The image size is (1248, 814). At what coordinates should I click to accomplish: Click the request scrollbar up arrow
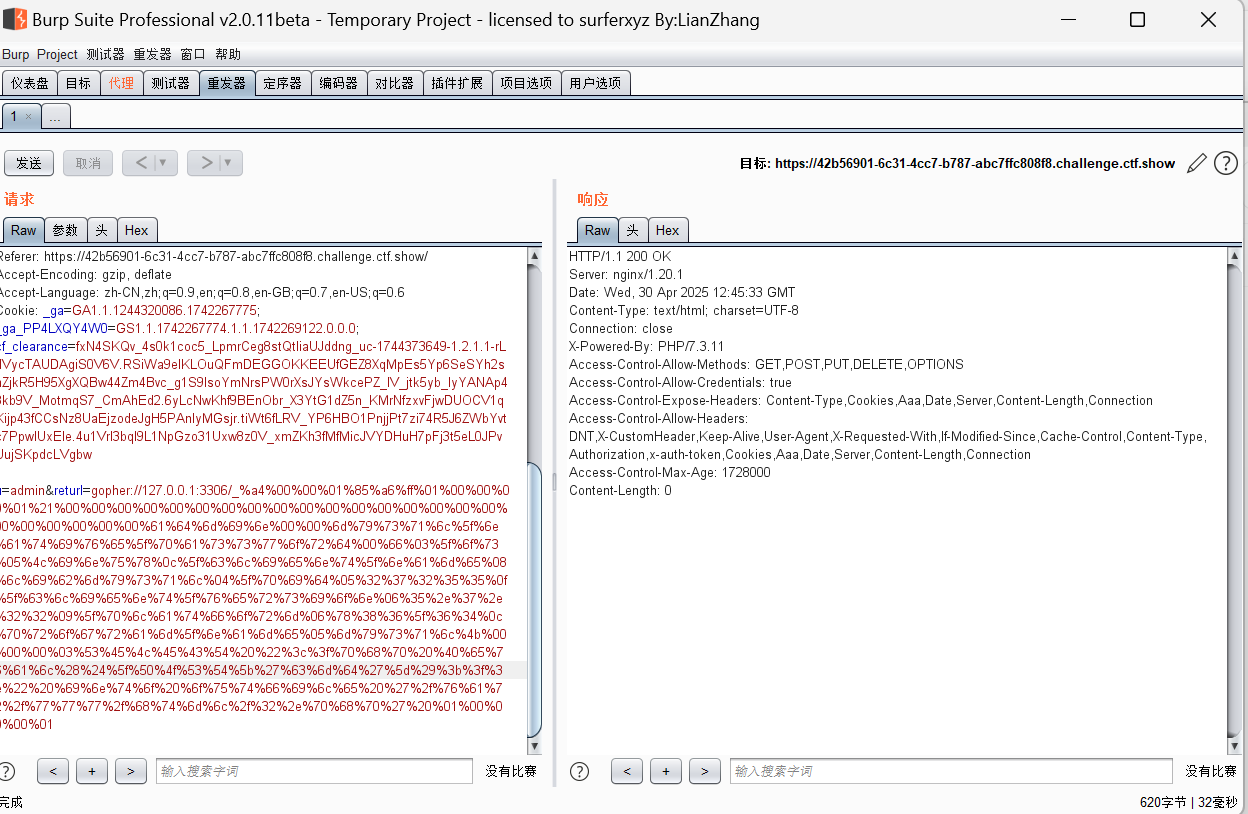[x=534, y=257]
